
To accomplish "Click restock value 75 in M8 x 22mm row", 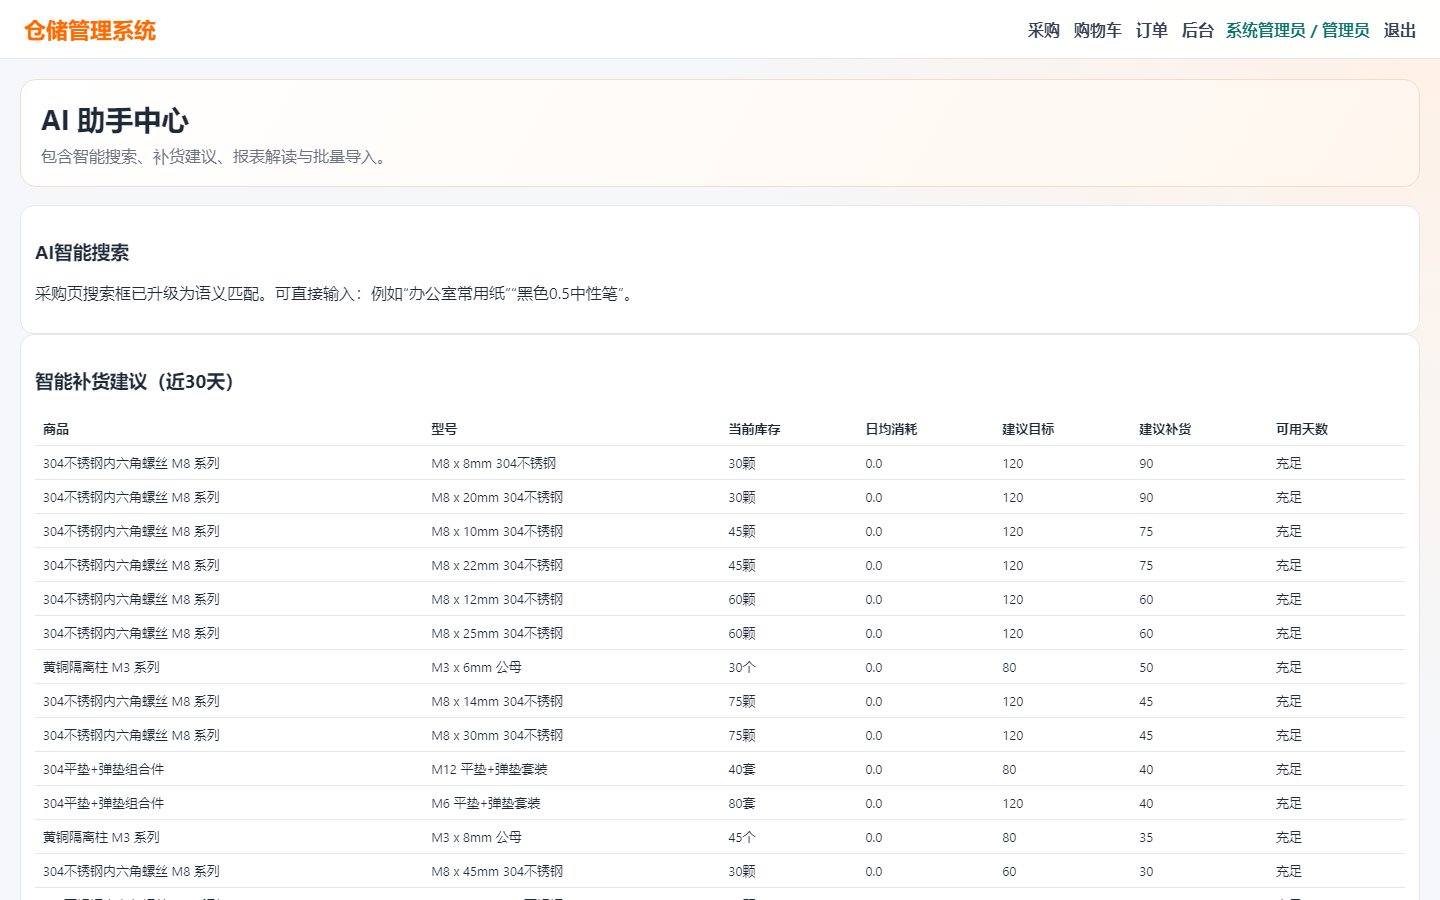I will tap(1146, 565).
